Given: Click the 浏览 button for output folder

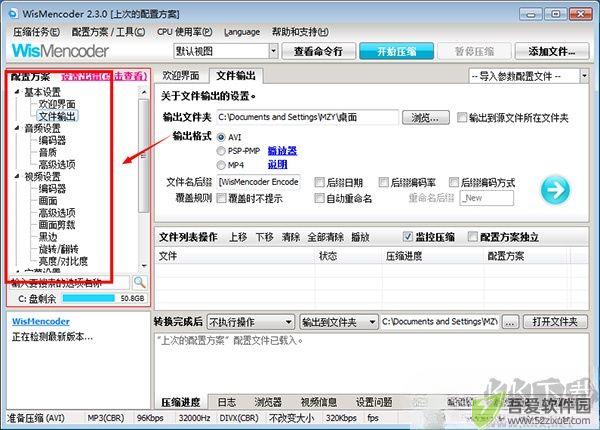Looking at the screenshot, I should tap(426, 117).
